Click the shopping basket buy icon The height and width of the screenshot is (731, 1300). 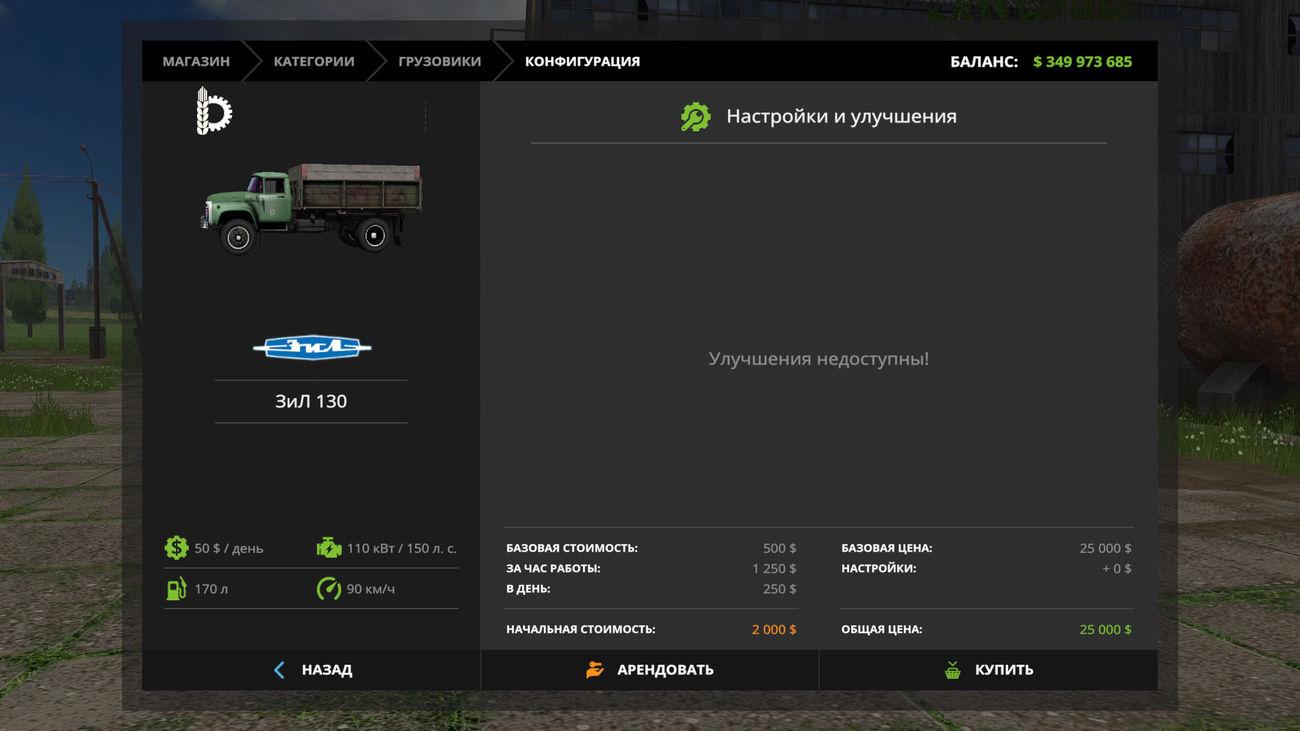click(x=953, y=670)
